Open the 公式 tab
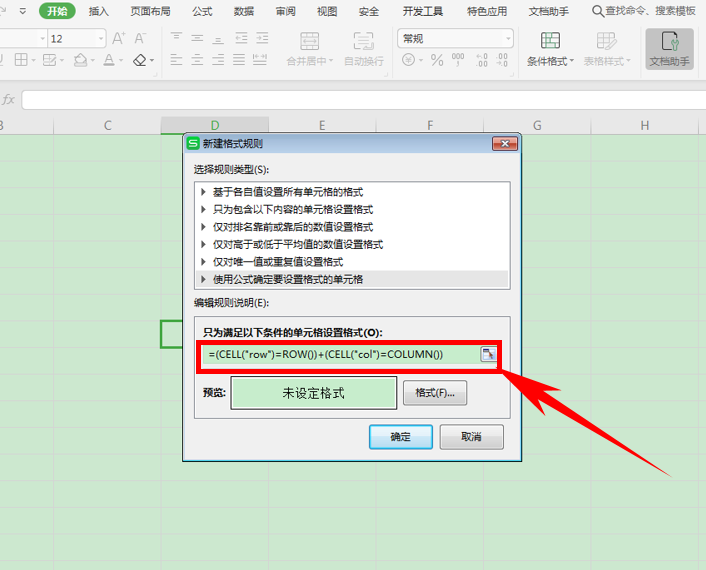 [202, 11]
